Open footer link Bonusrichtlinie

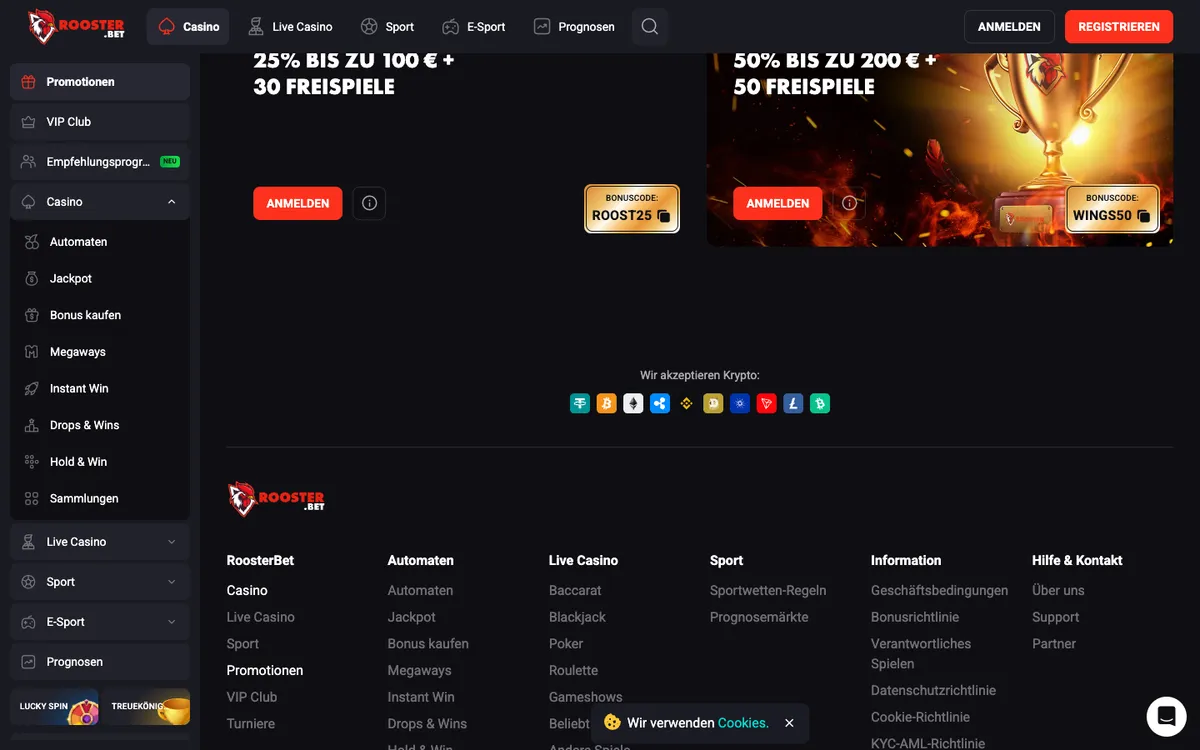point(915,617)
